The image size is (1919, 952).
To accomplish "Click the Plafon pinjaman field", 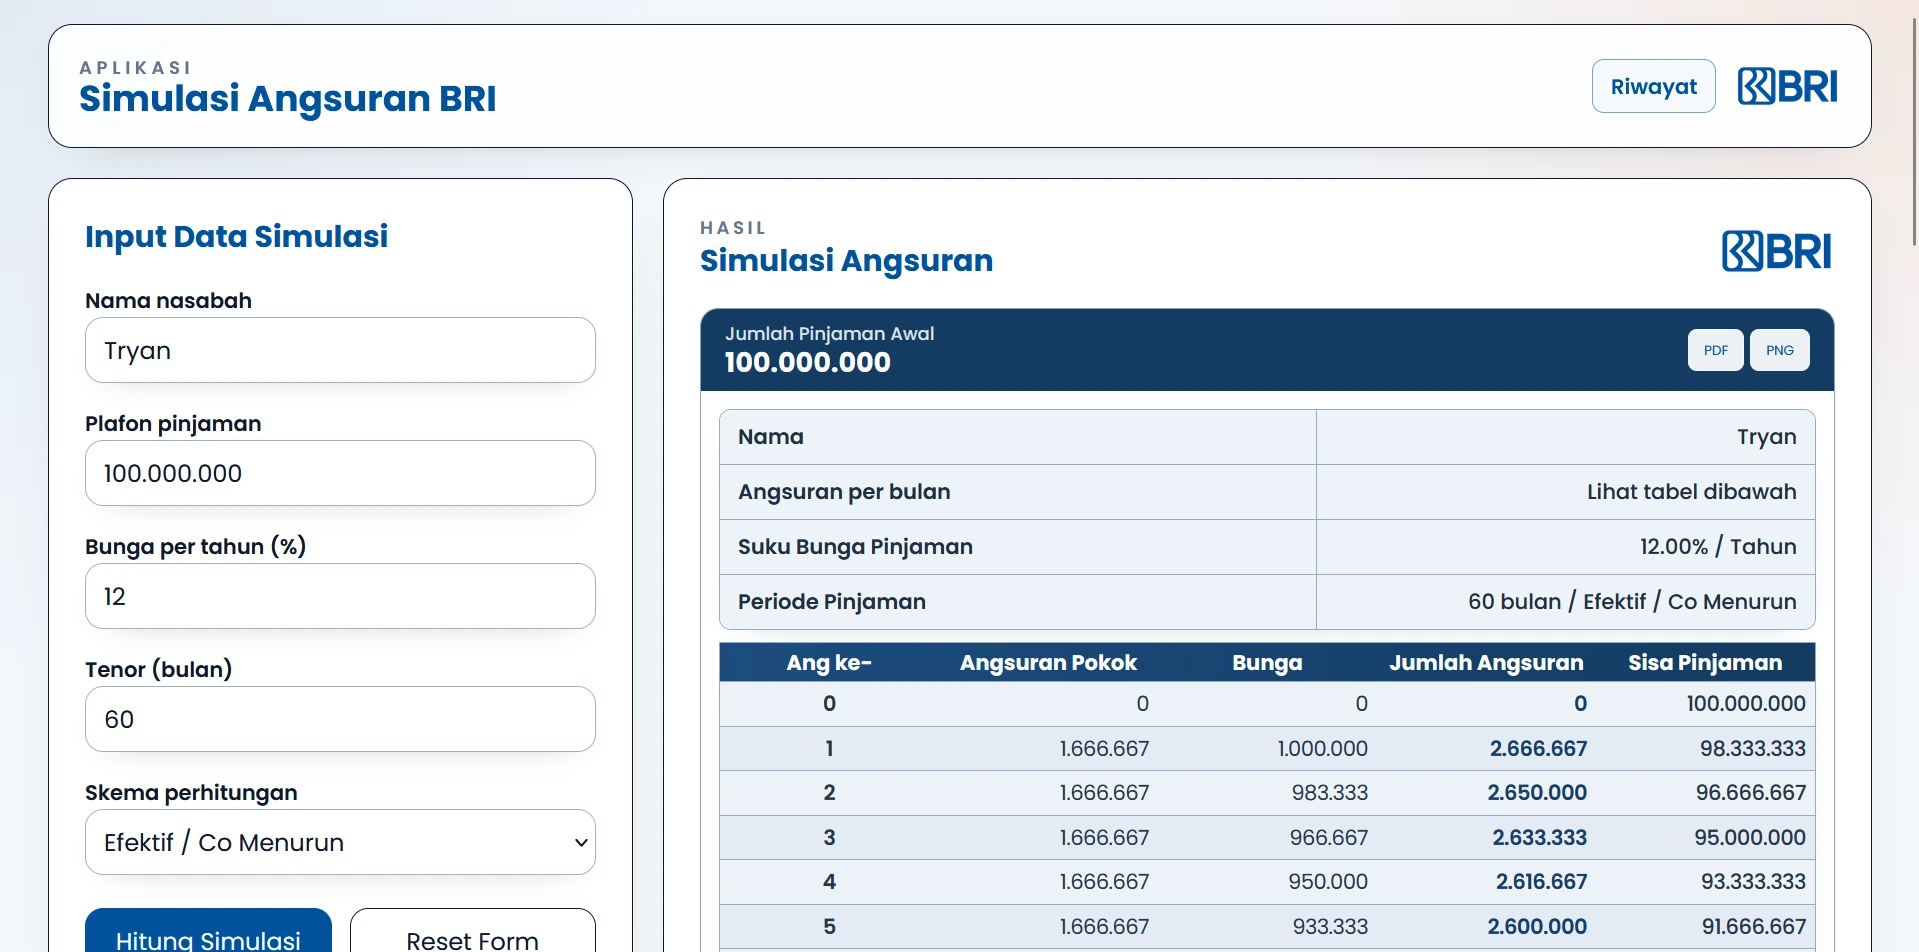I will [340, 473].
